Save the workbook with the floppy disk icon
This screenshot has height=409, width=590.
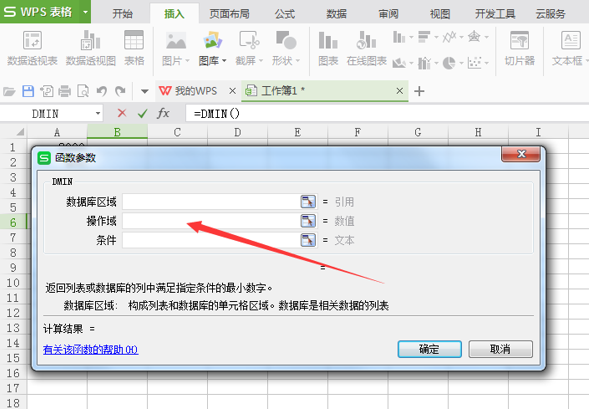click(28, 91)
